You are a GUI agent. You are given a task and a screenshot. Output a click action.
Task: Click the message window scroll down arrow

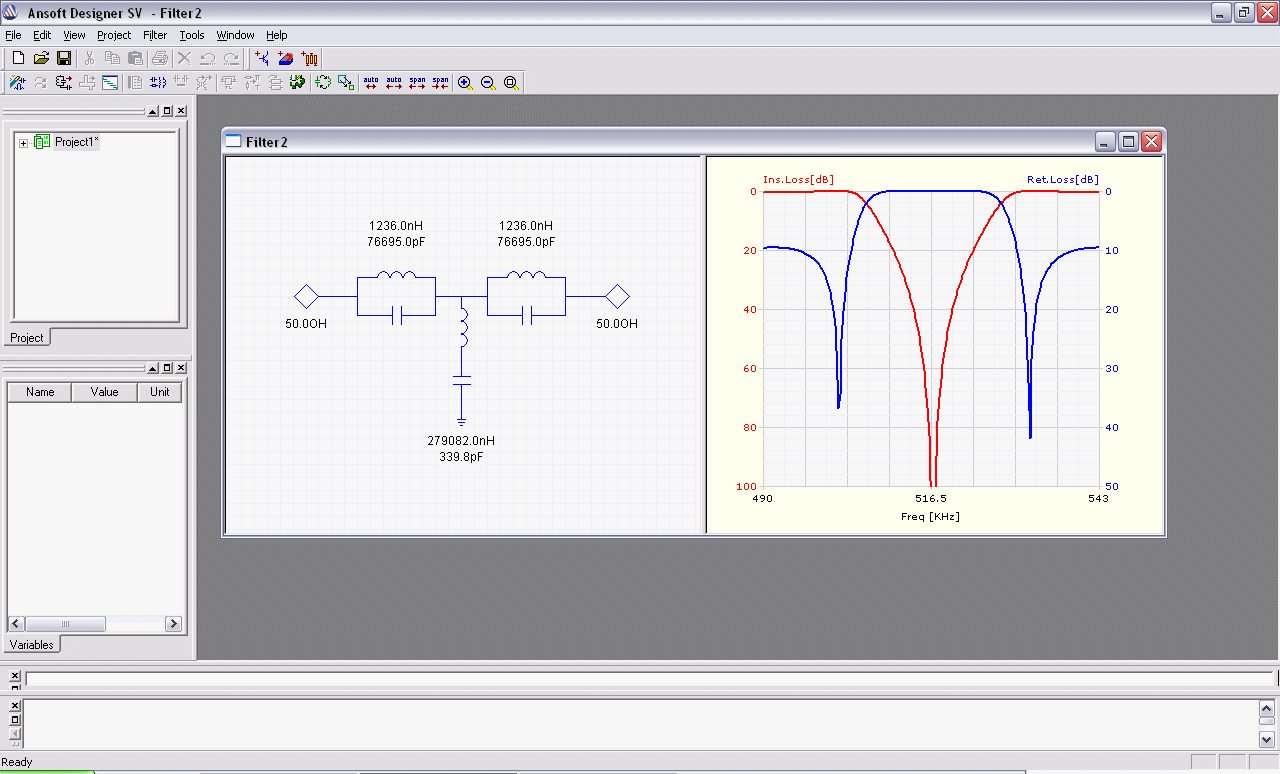click(x=1267, y=740)
